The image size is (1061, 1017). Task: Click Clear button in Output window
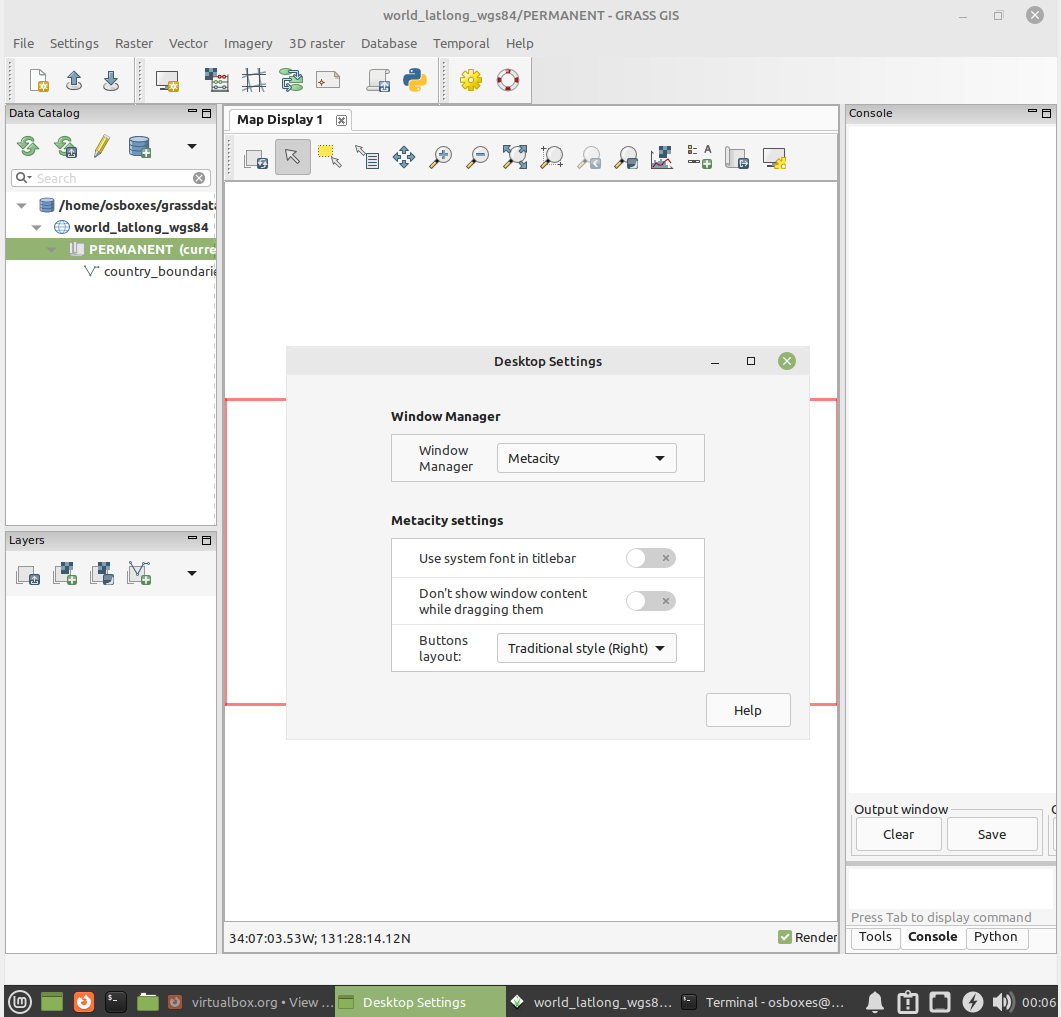click(x=899, y=834)
